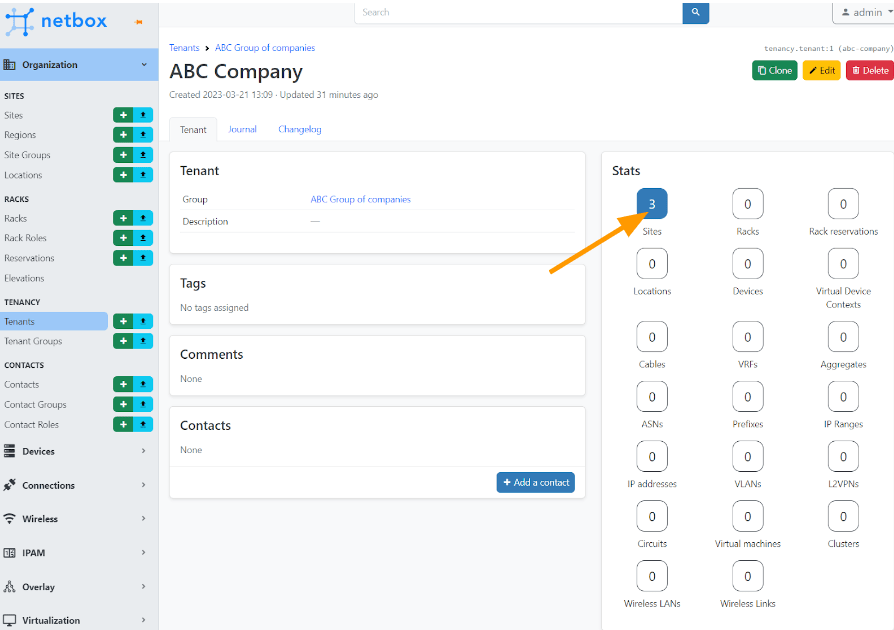
Task: Import Contacts using upload icon
Action: (x=143, y=385)
